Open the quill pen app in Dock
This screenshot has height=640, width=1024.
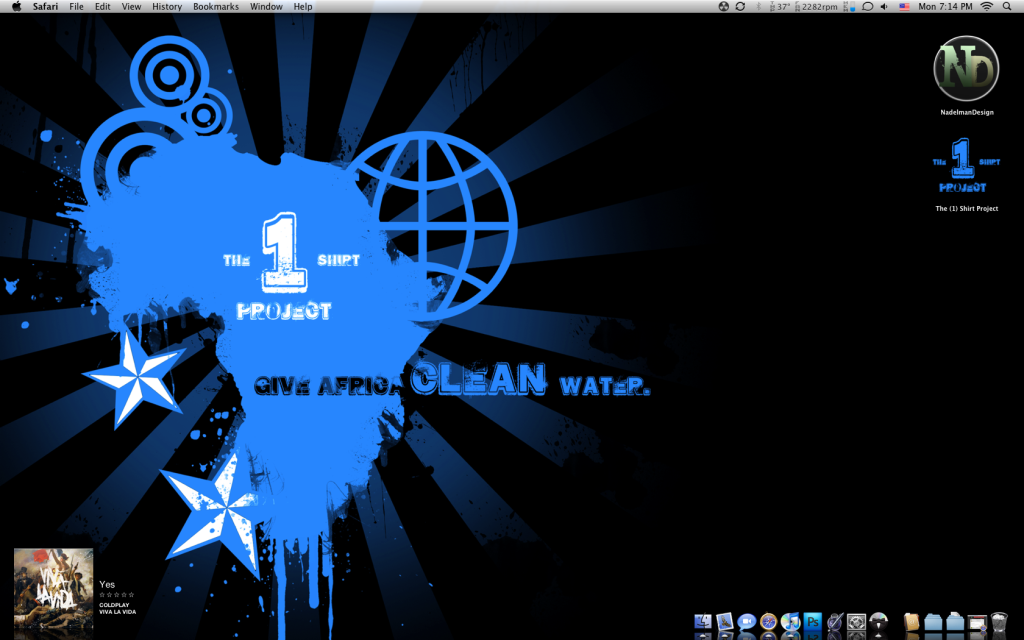click(x=835, y=621)
